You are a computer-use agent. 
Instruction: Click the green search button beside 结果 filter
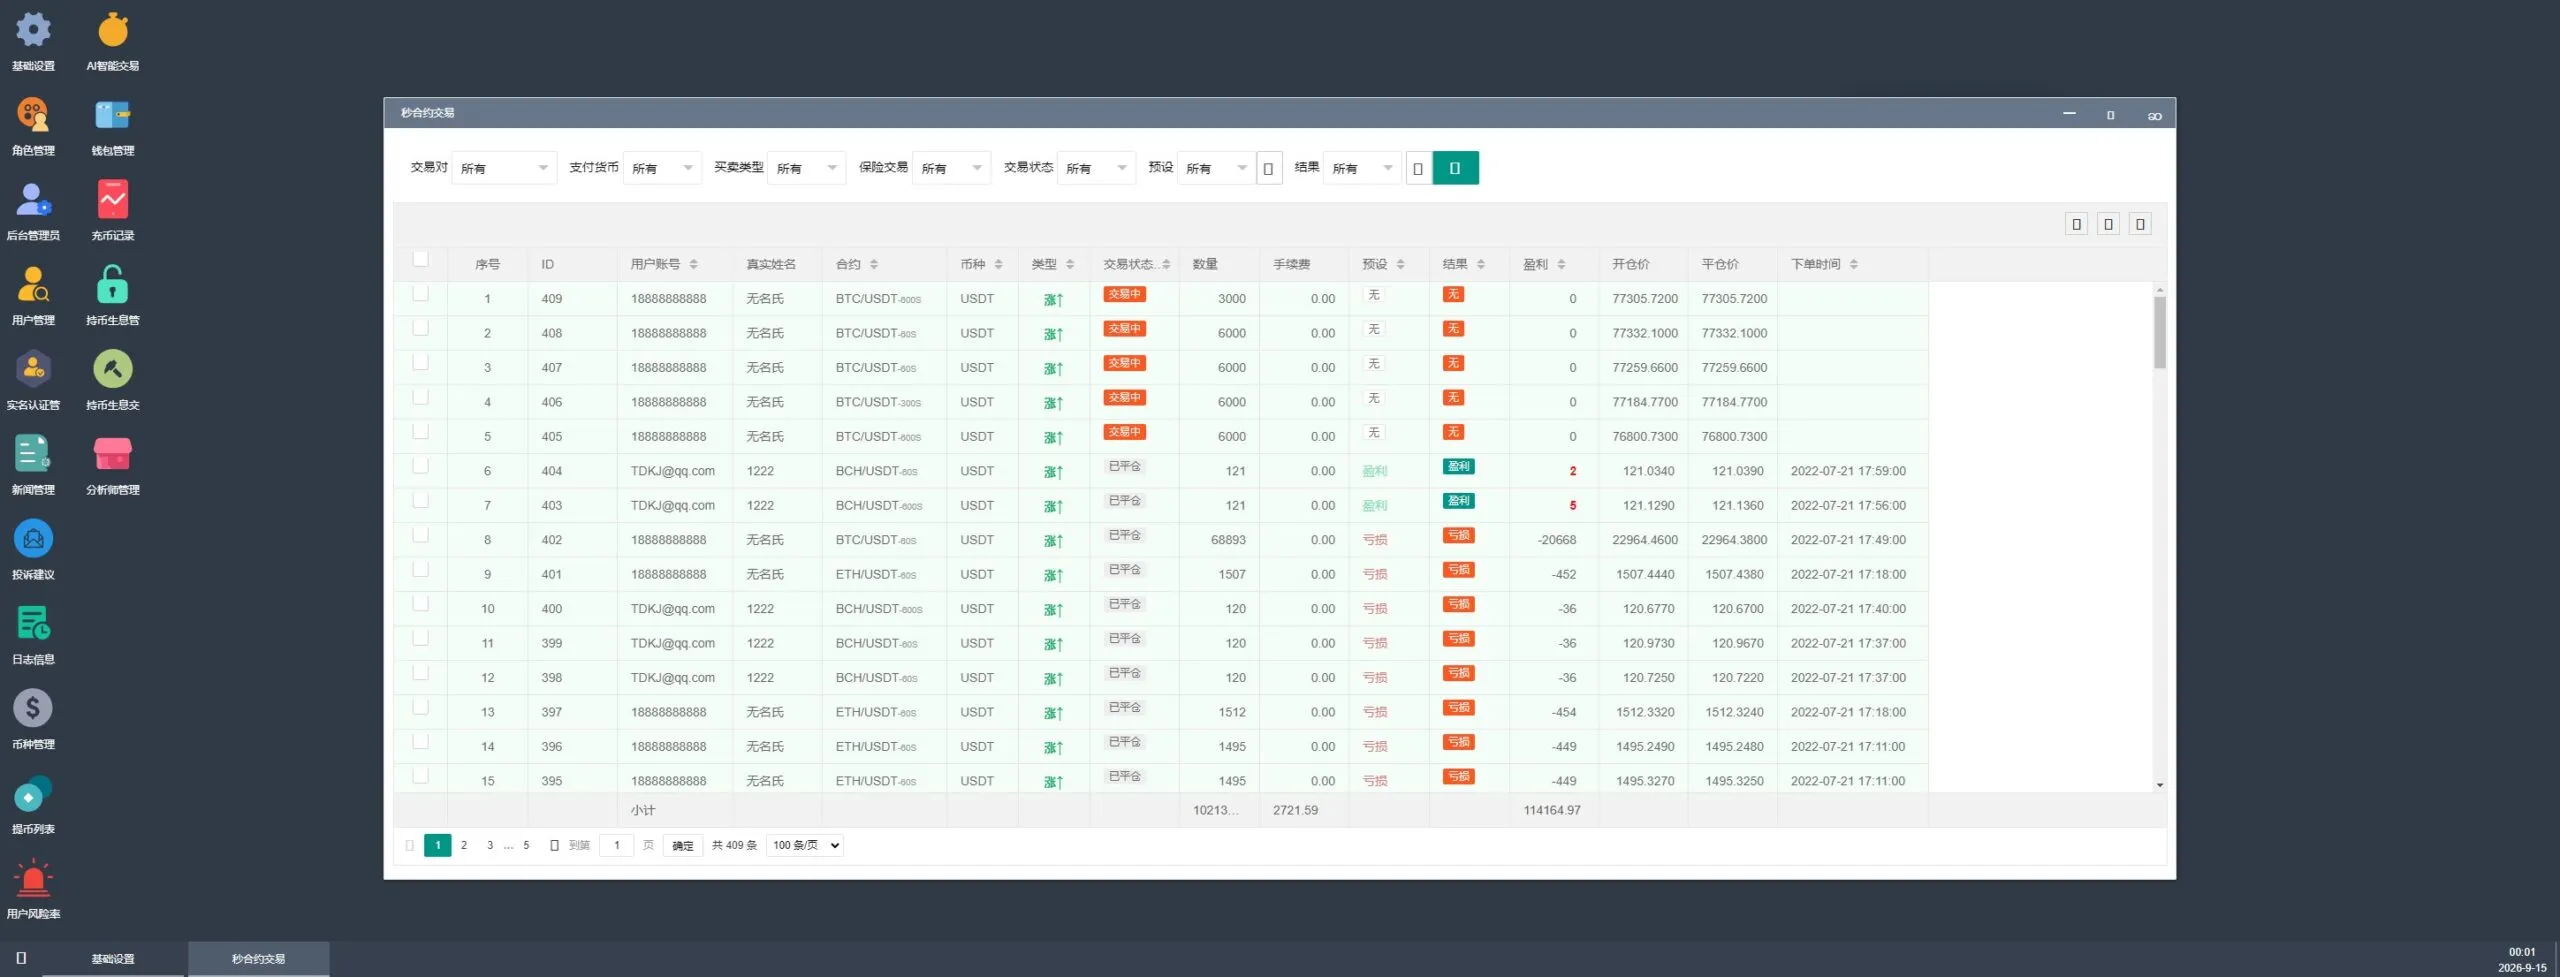click(1455, 168)
